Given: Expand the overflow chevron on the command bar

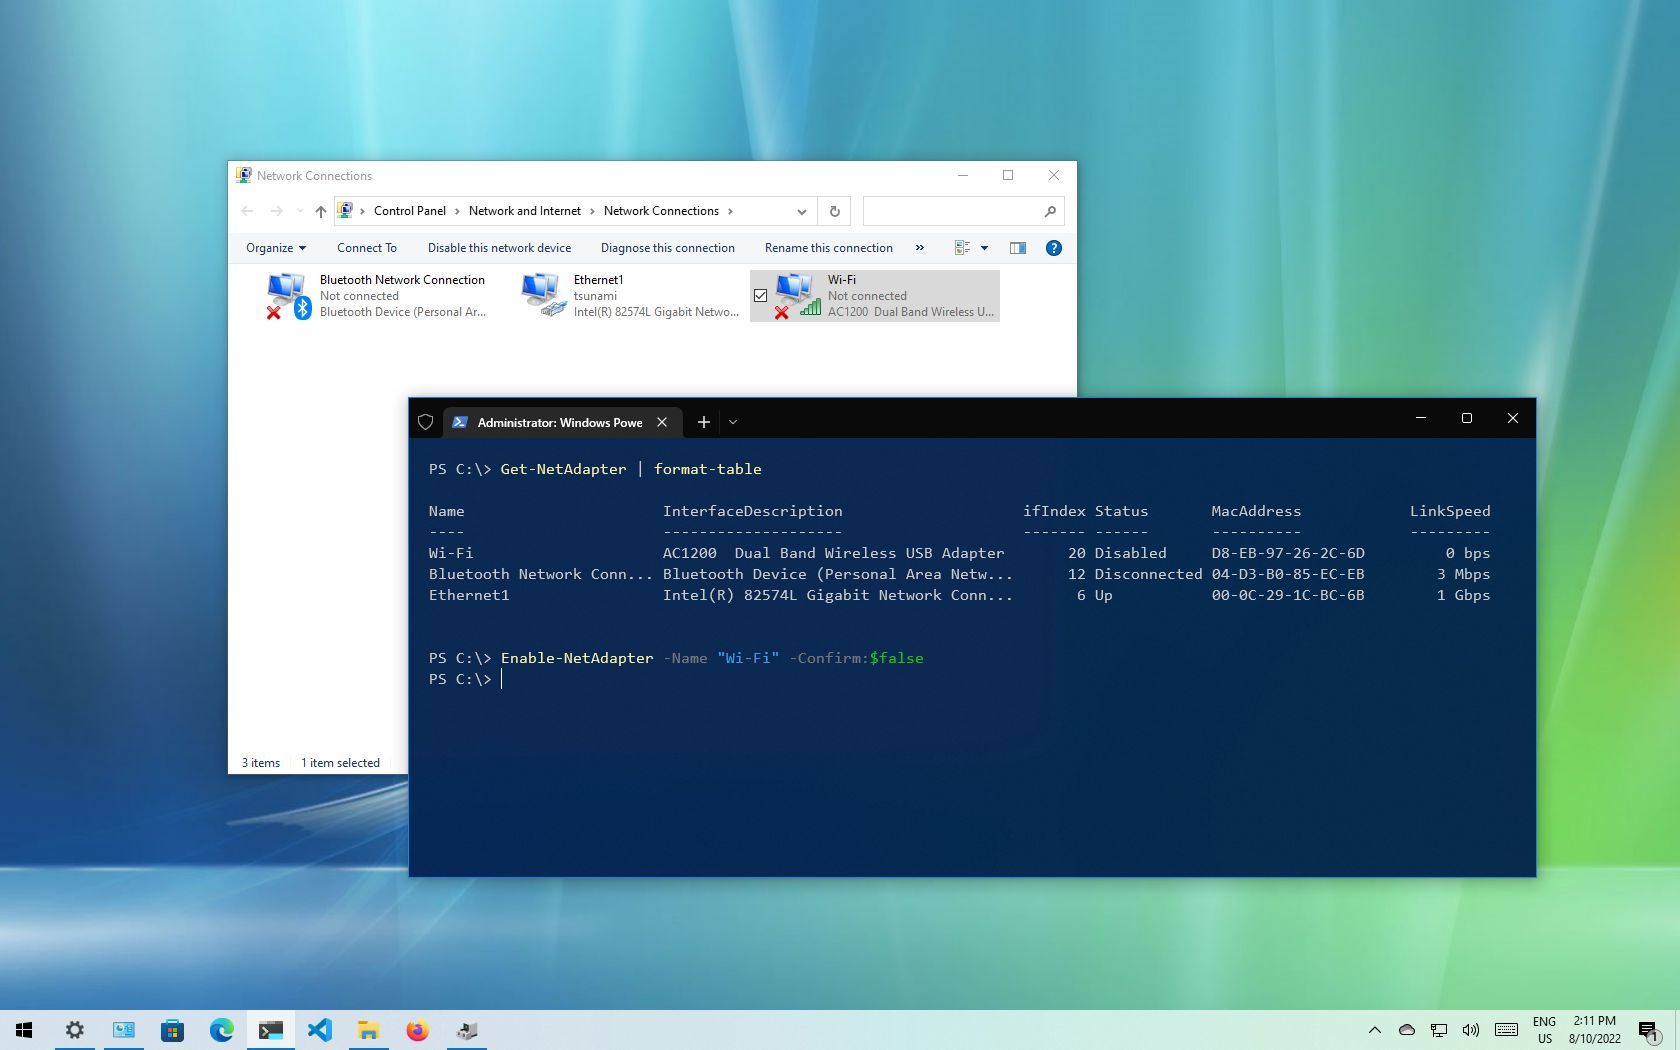Looking at the screenshot, I should coord(919,247).
